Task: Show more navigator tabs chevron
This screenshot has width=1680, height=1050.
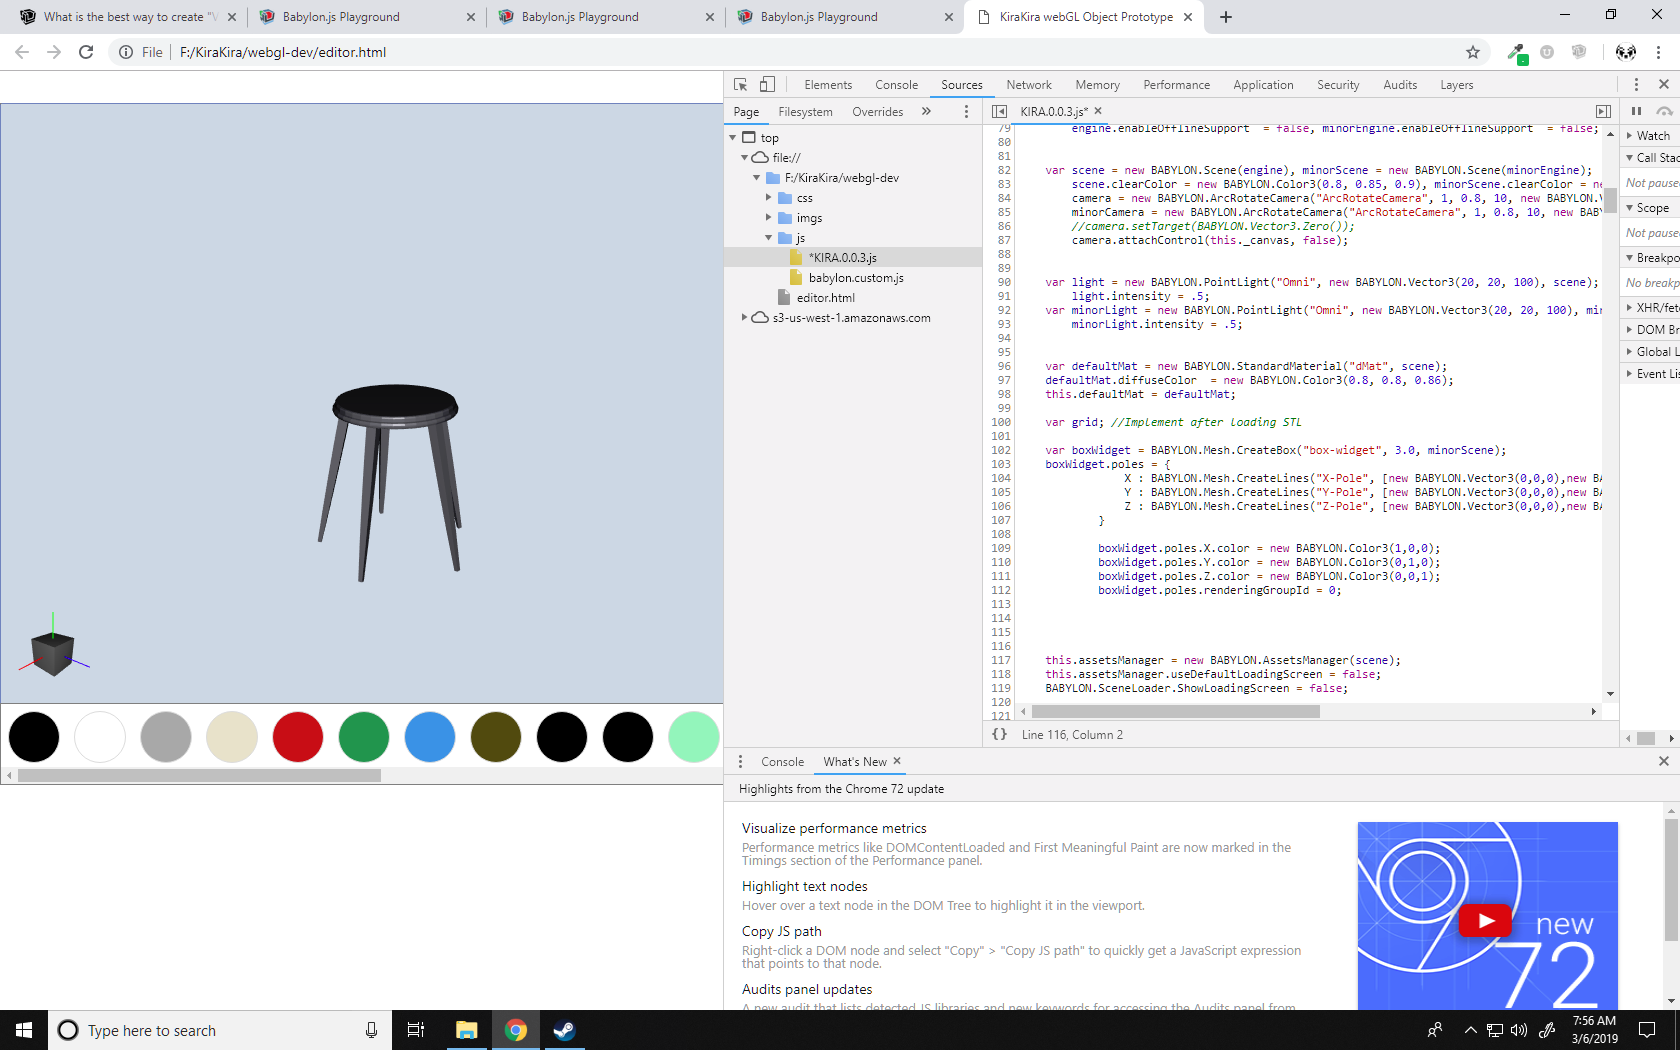Action: [x=926, y=111]
